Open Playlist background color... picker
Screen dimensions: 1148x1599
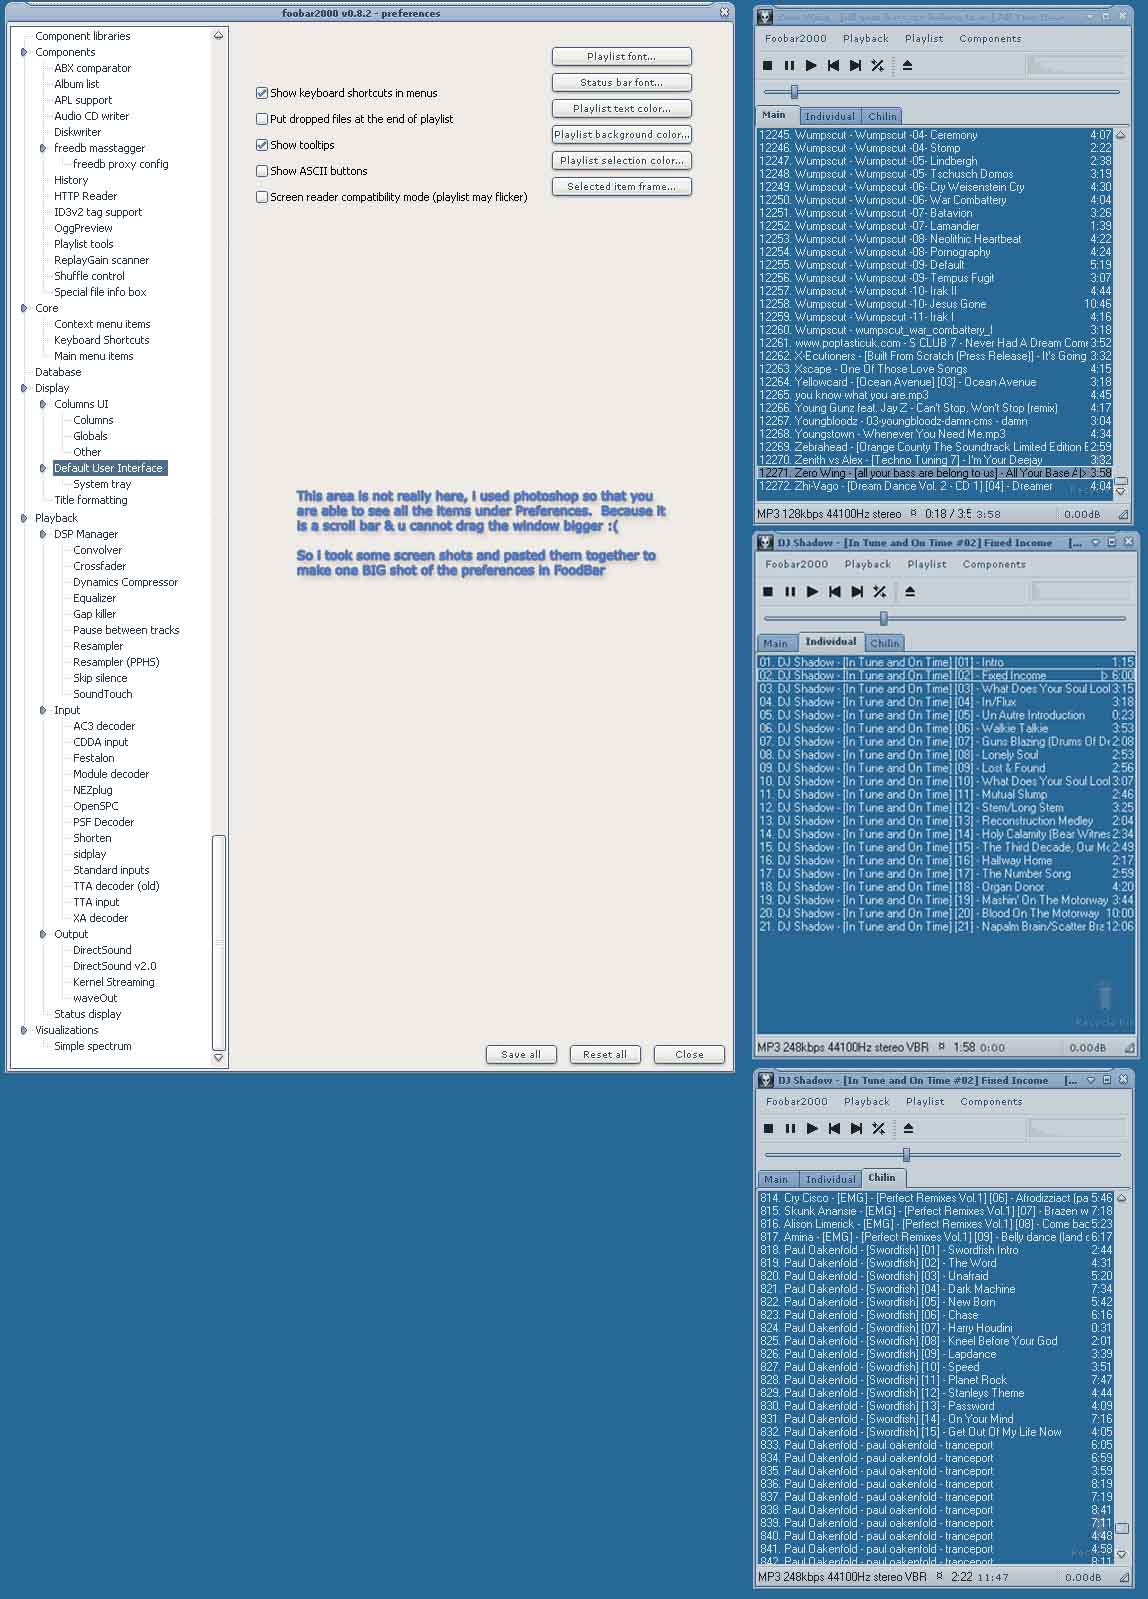tap(621, 135)
